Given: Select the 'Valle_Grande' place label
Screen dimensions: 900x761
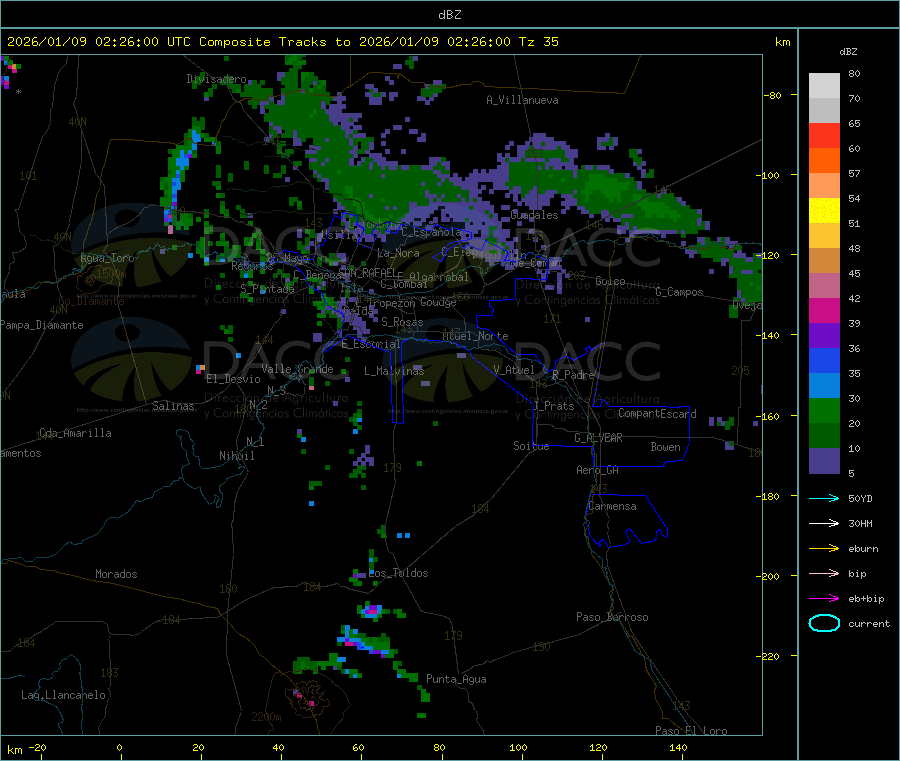Looking at the screenshot, I should (297, 369).
